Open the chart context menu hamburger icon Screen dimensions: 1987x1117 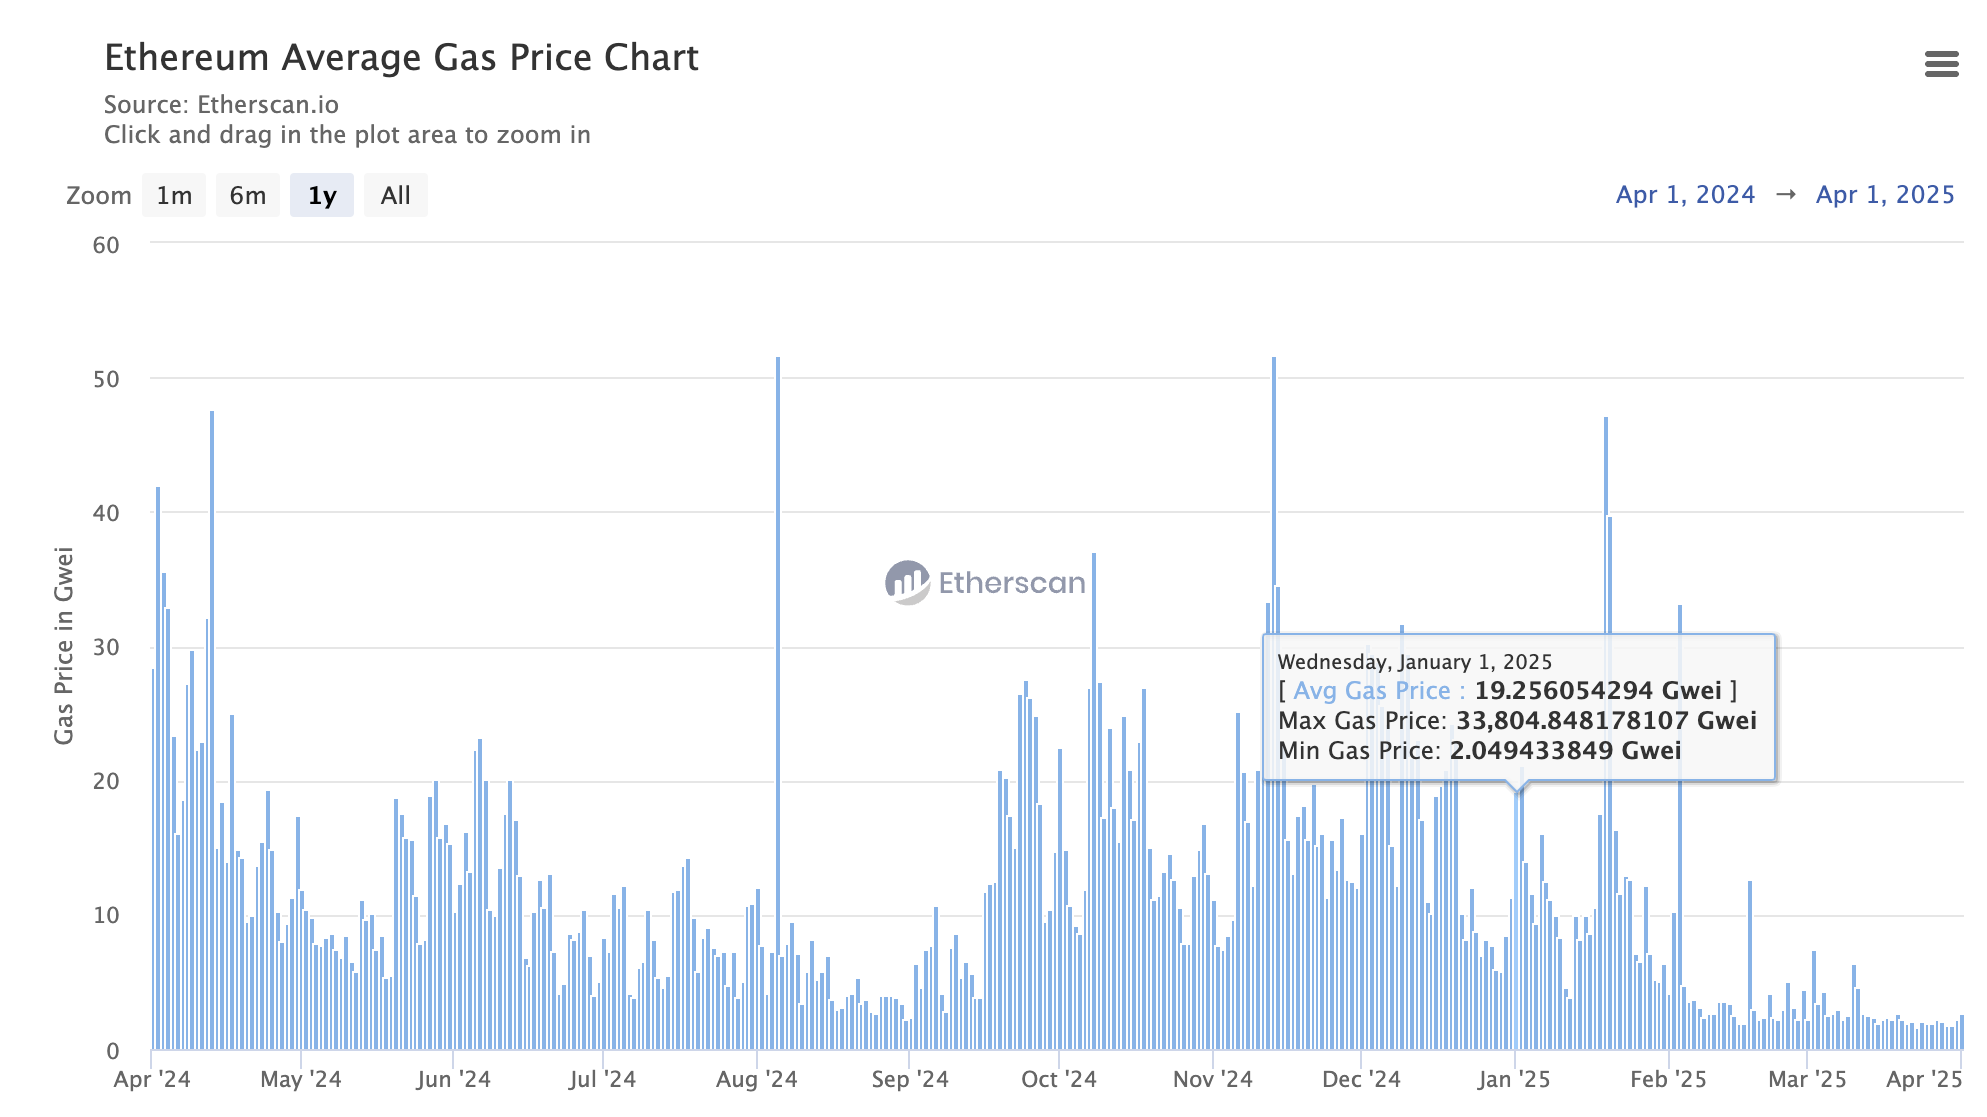[x=1941, y=64]
